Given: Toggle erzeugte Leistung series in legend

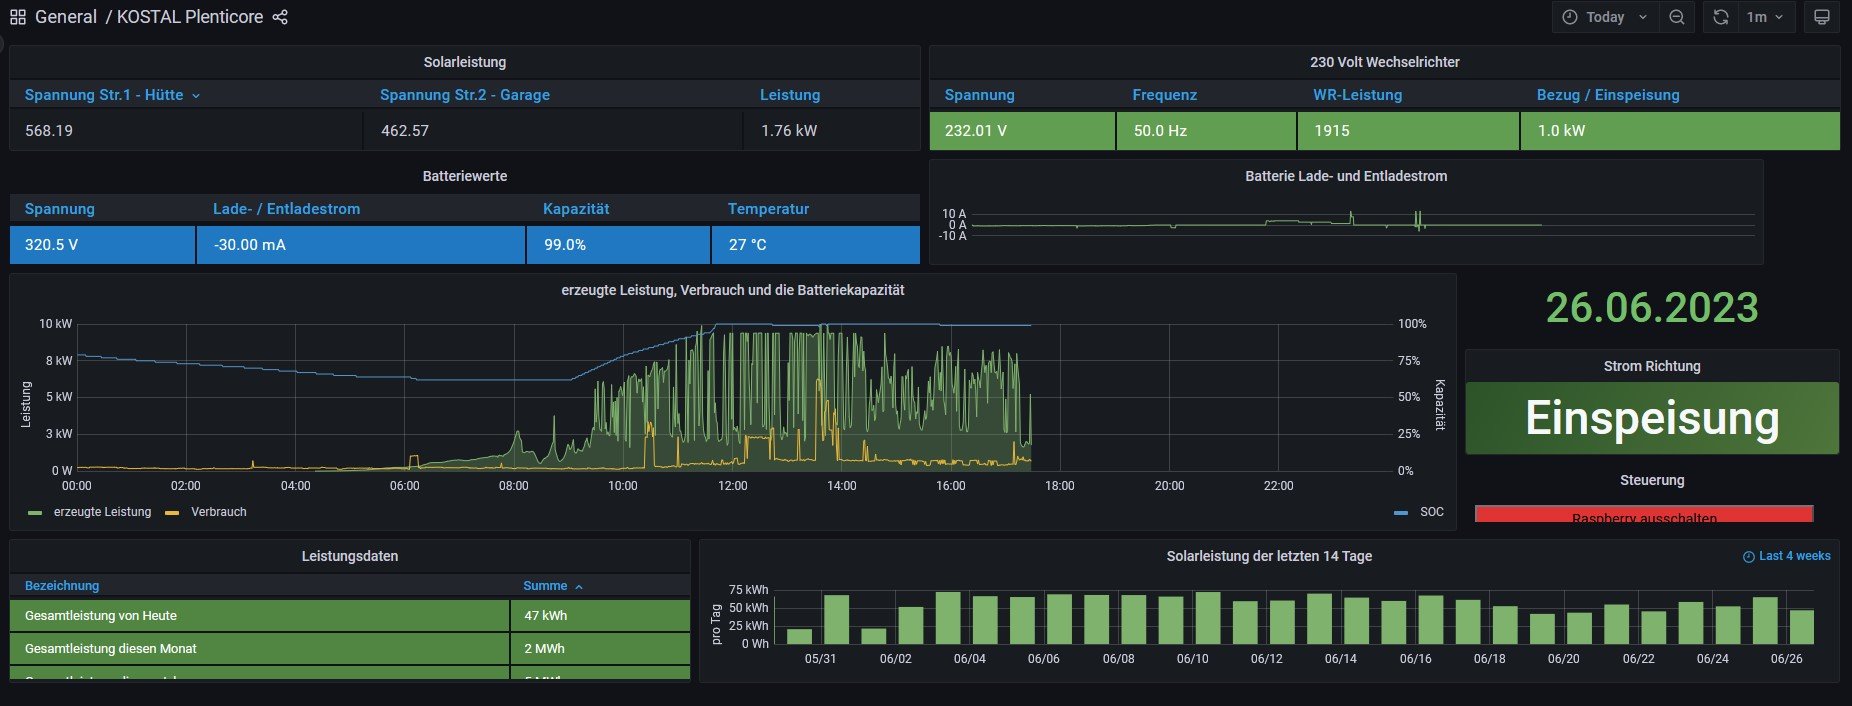Looking at the screenshot, I should point(102,512).
